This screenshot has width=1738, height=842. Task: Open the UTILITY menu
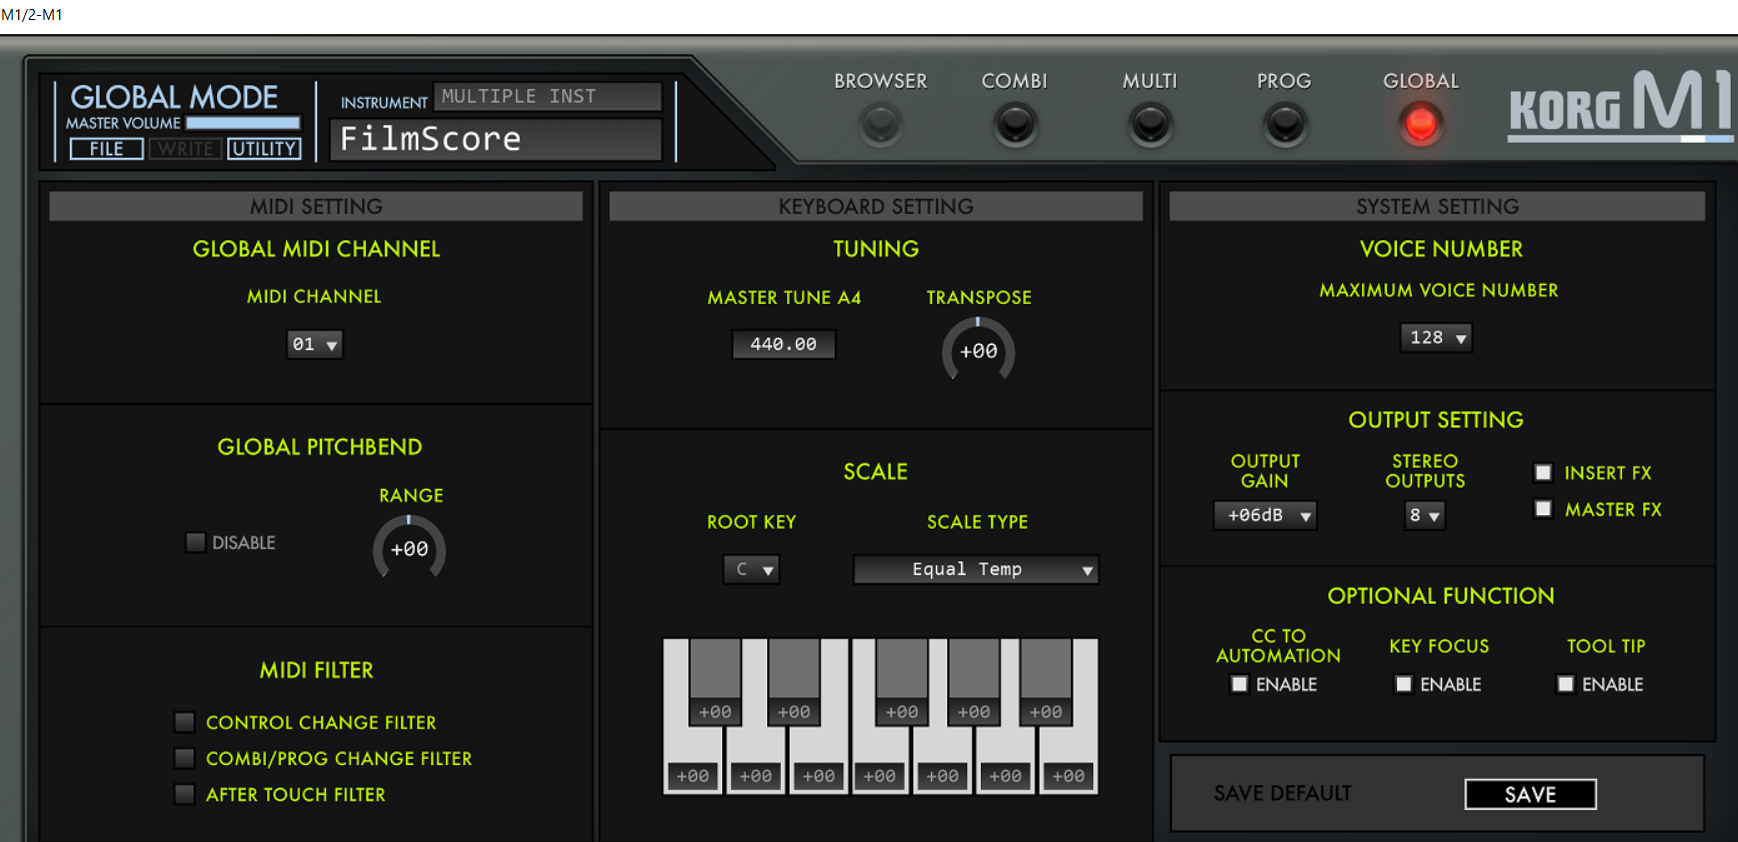point(264,149)
